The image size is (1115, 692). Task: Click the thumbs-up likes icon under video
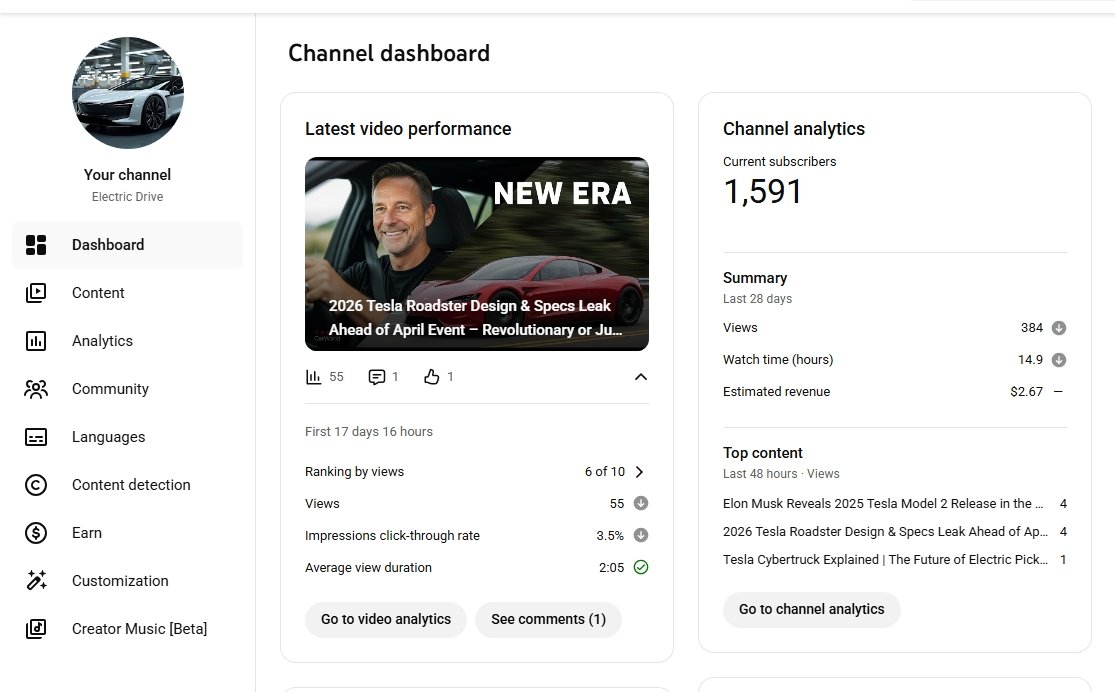point(432,377)
